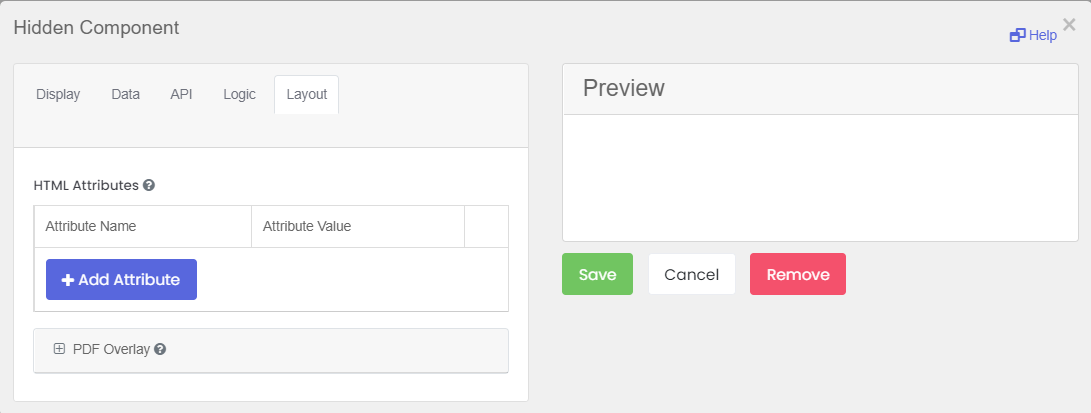Screen dimensions: 1091x413
Task: Open the Data tab
Action: coord(125,94)
